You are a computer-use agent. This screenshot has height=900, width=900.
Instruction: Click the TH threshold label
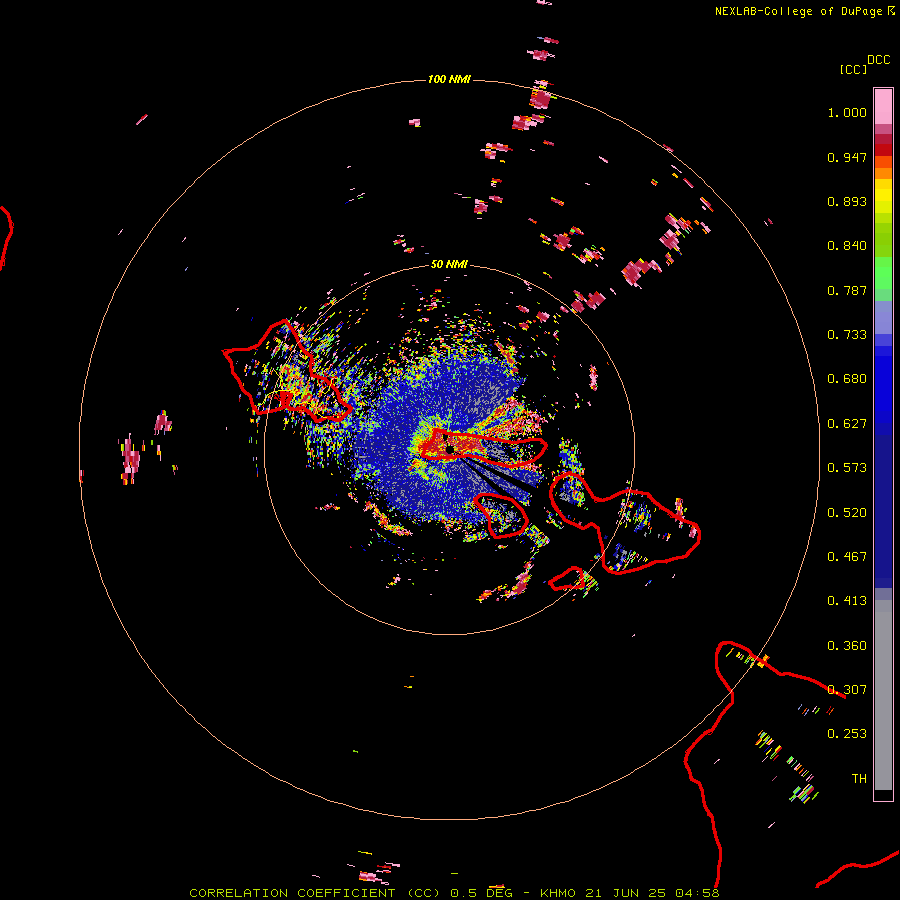[859, 779]
